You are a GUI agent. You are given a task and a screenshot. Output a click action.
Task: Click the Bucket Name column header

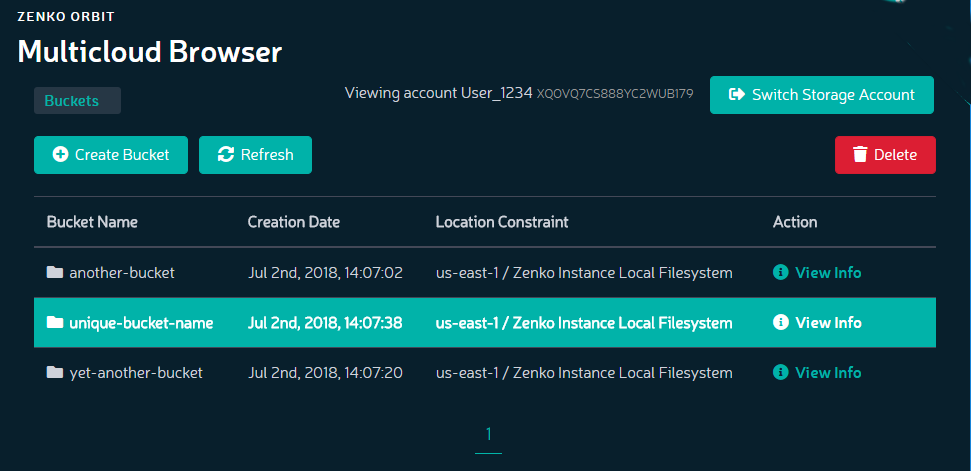(x=92, y=222)
